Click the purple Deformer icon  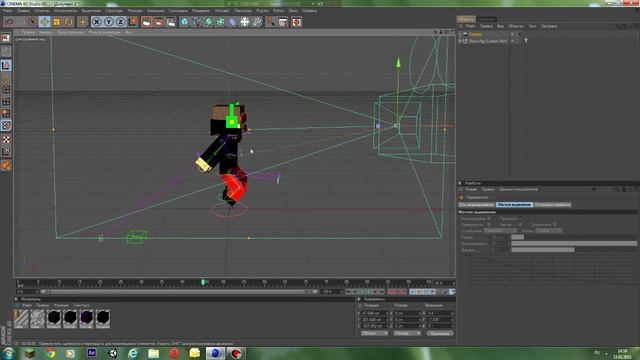click(x=232, y=22)
